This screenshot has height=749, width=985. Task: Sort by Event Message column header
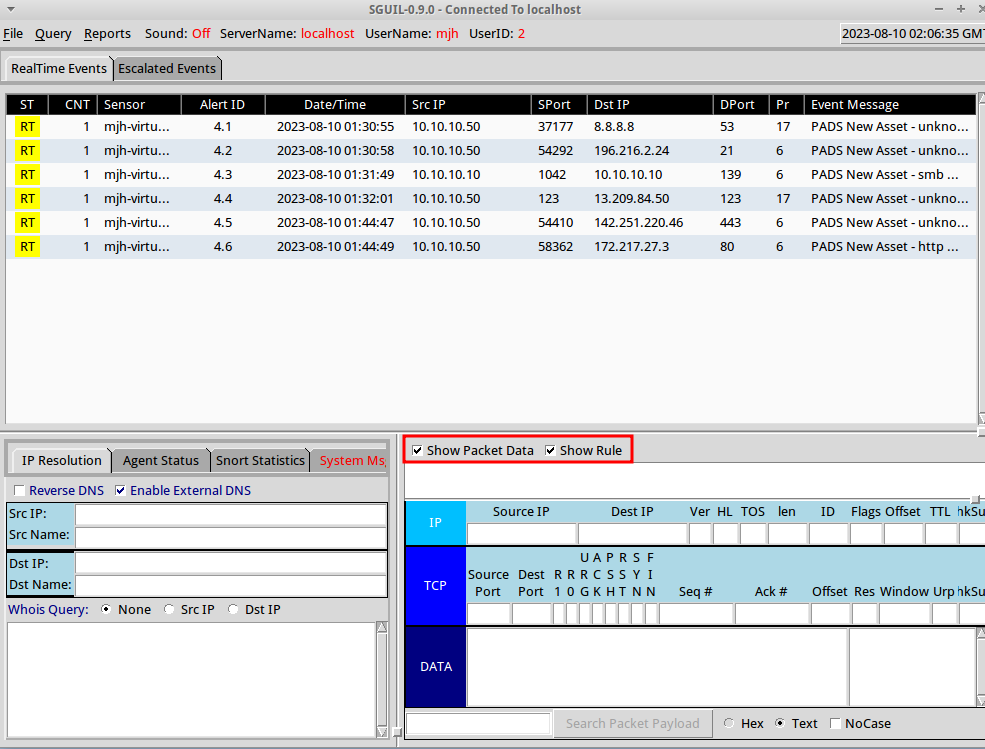tap(890, 104)
